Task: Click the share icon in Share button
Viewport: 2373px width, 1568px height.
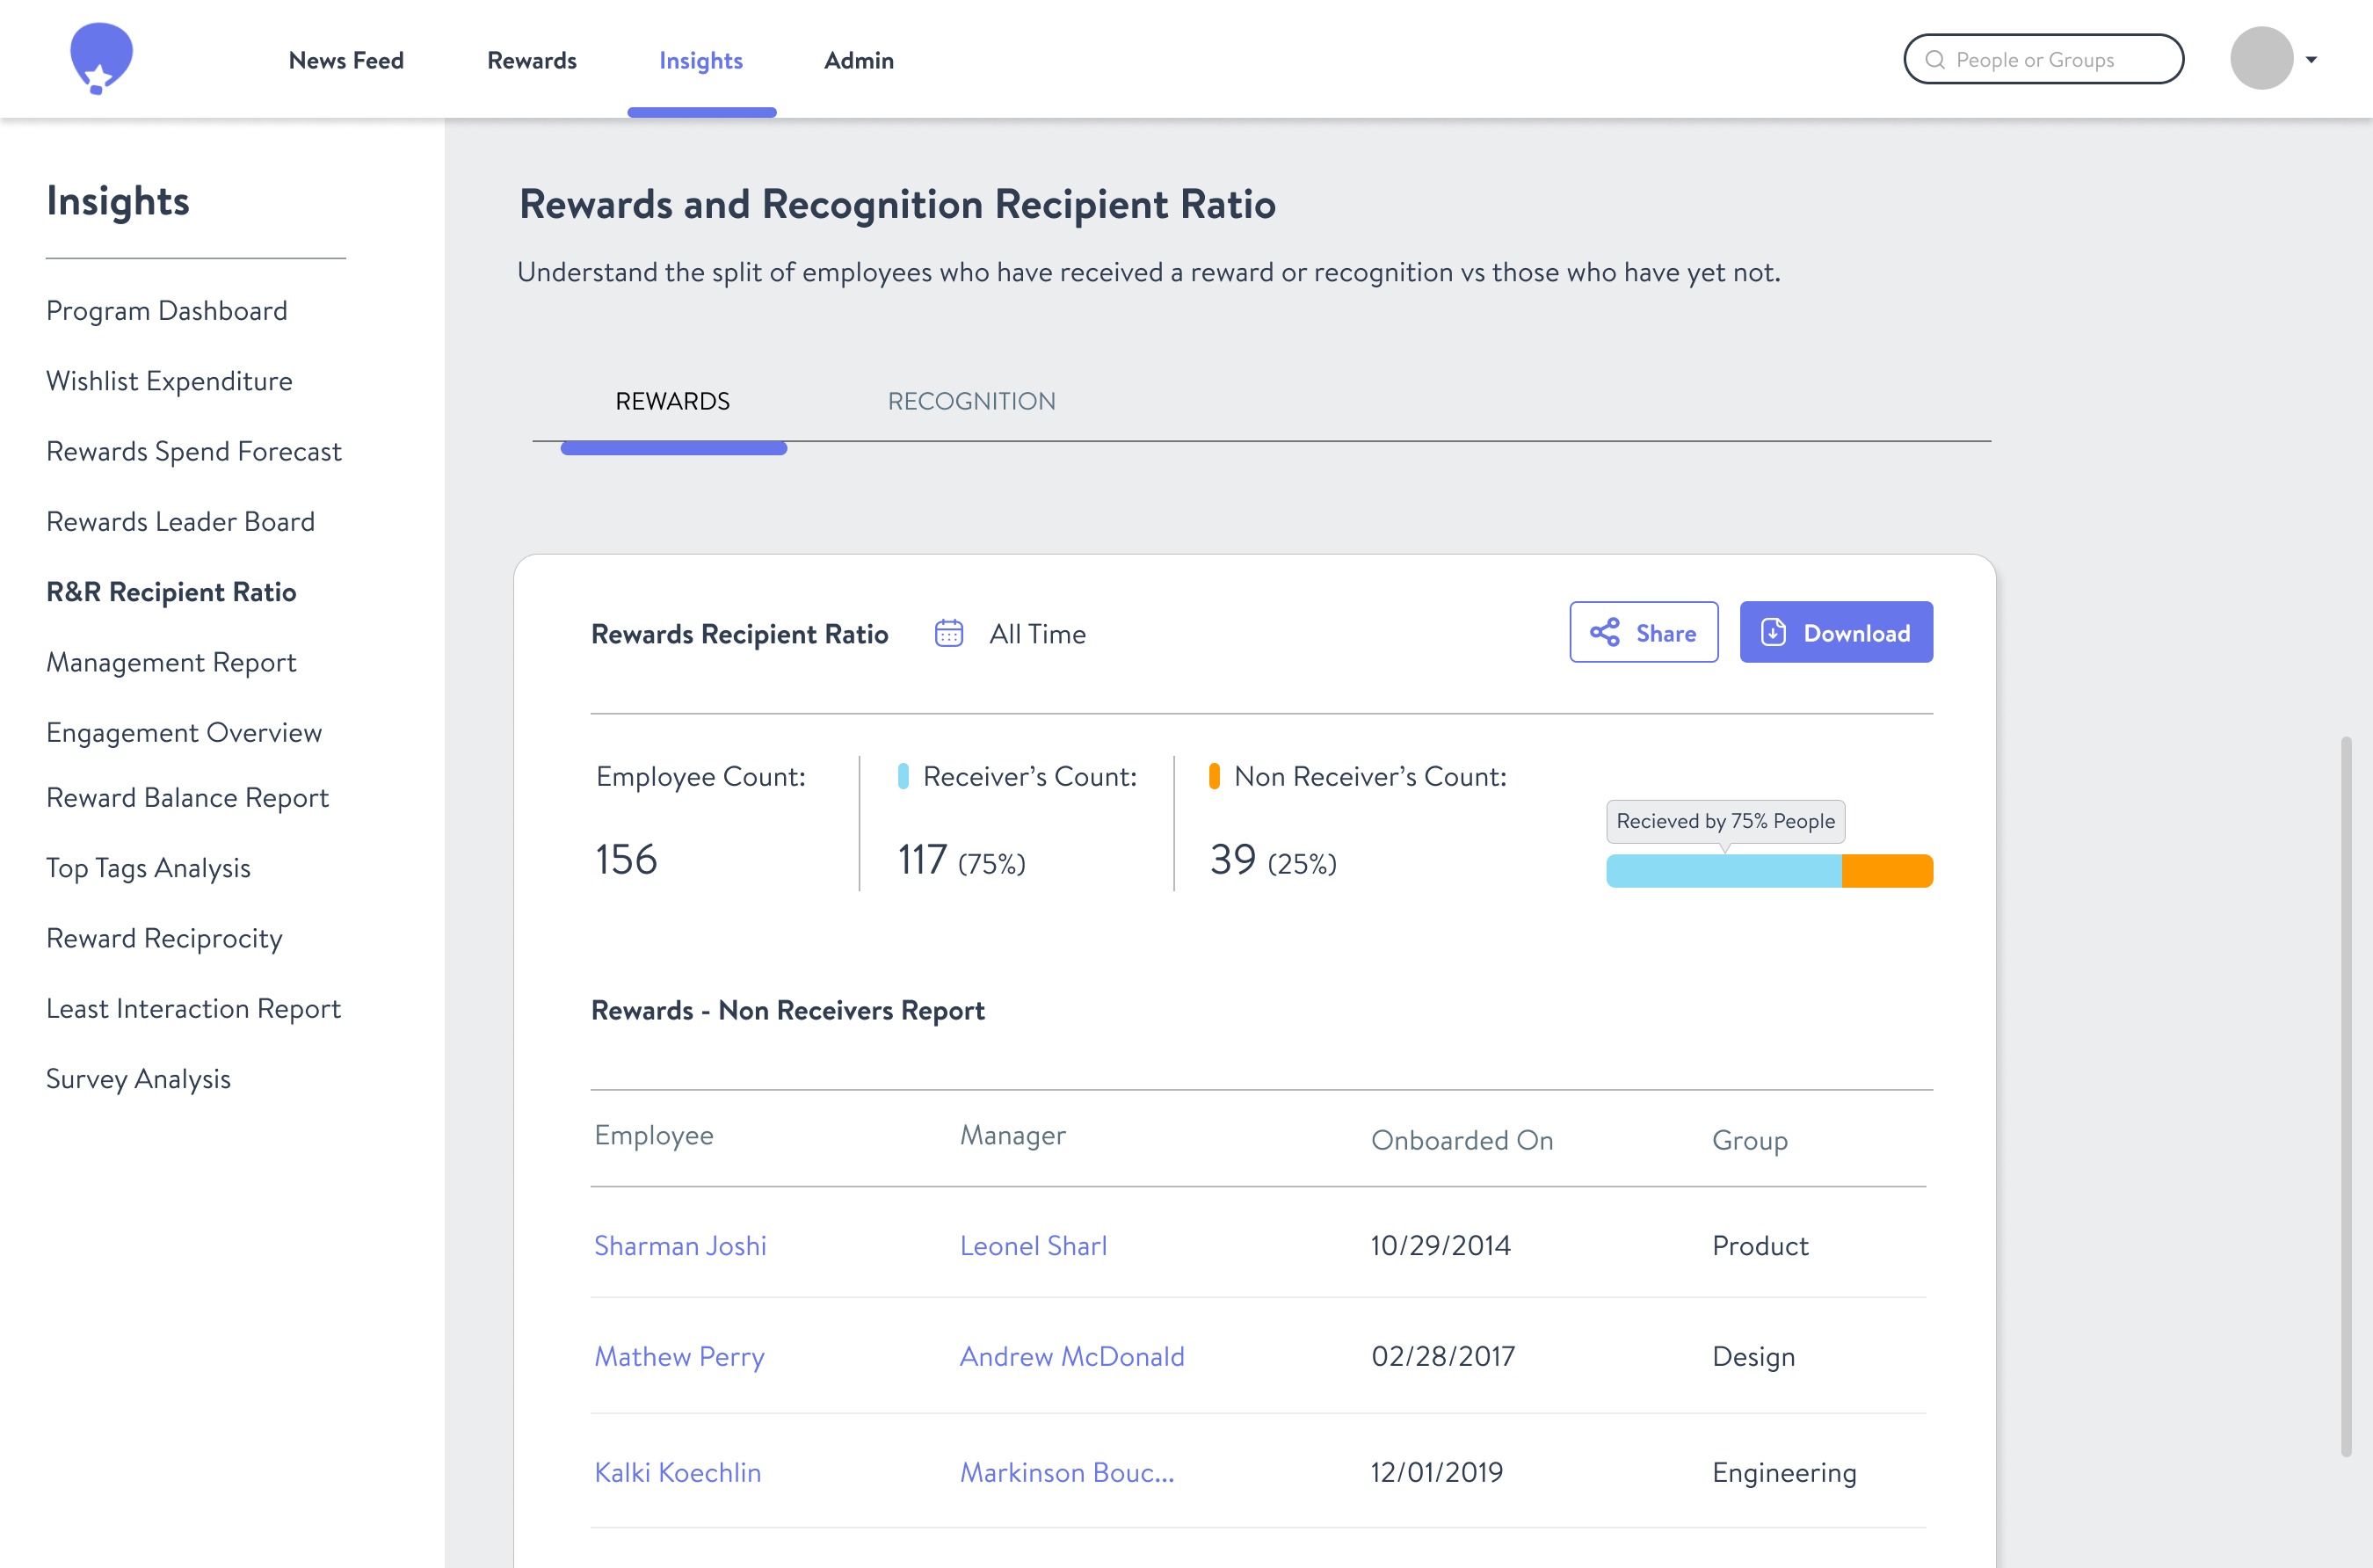Action: (1604, 633)
